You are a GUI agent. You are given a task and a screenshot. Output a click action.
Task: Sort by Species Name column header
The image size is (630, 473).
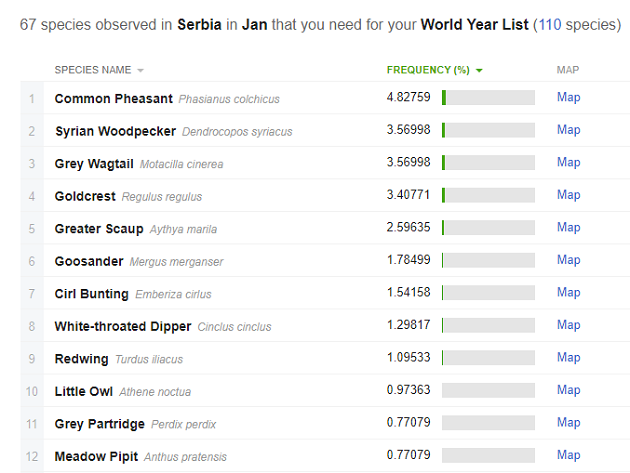click(93, 70)
